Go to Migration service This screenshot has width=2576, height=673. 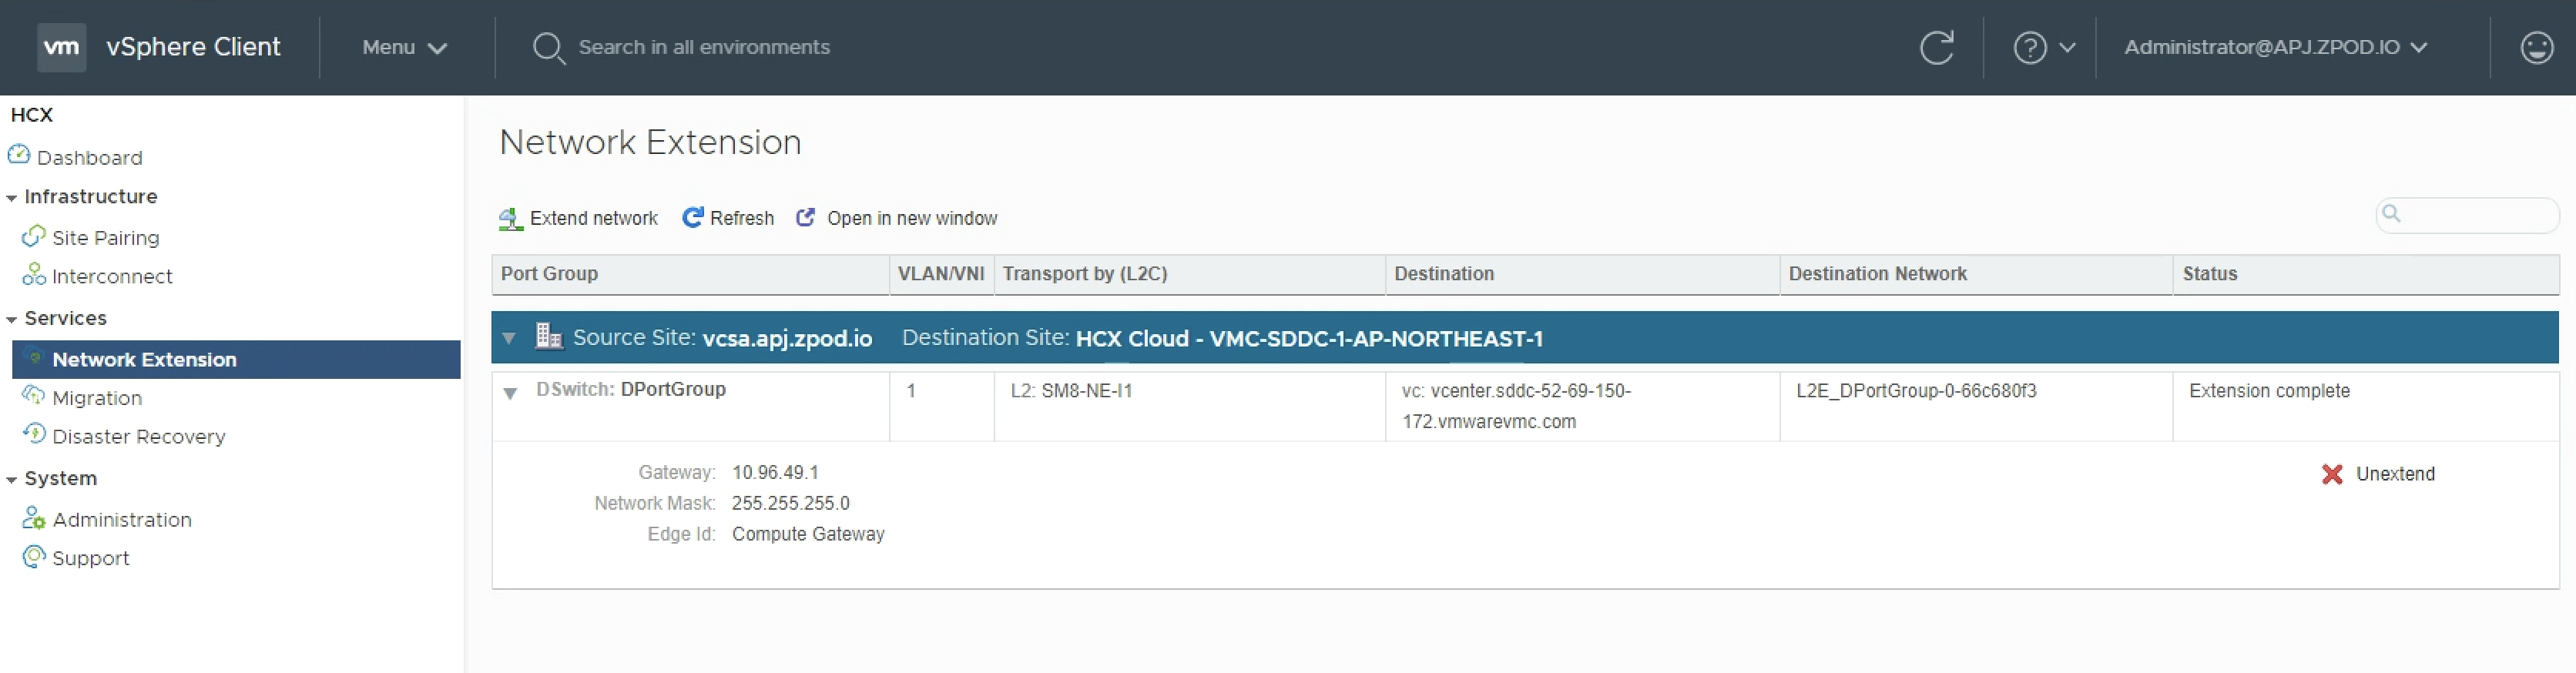pos(96,398)
